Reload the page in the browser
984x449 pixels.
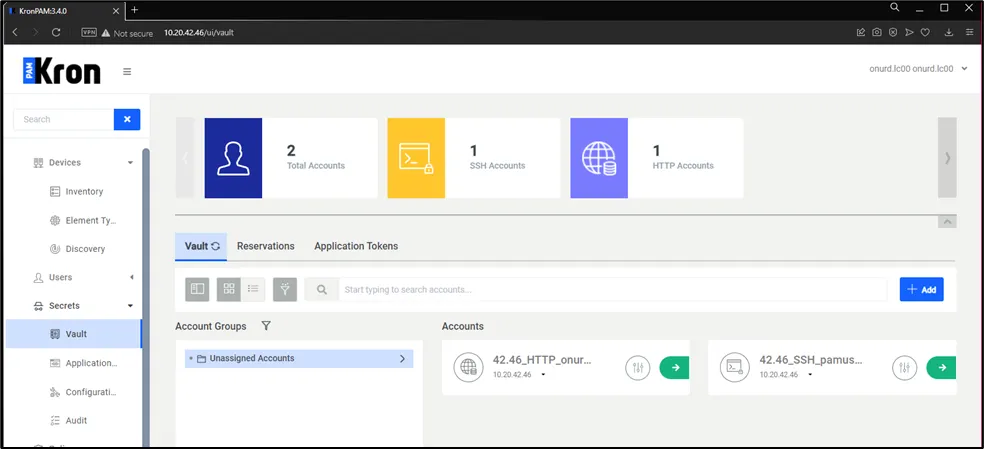coord(56,32)
